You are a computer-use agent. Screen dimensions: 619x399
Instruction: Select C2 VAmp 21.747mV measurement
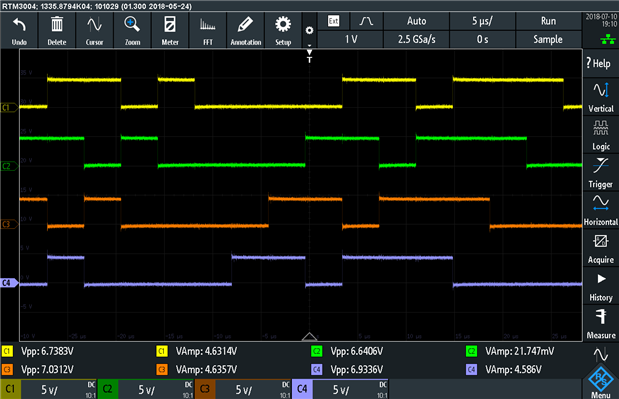tap(520, 351)
